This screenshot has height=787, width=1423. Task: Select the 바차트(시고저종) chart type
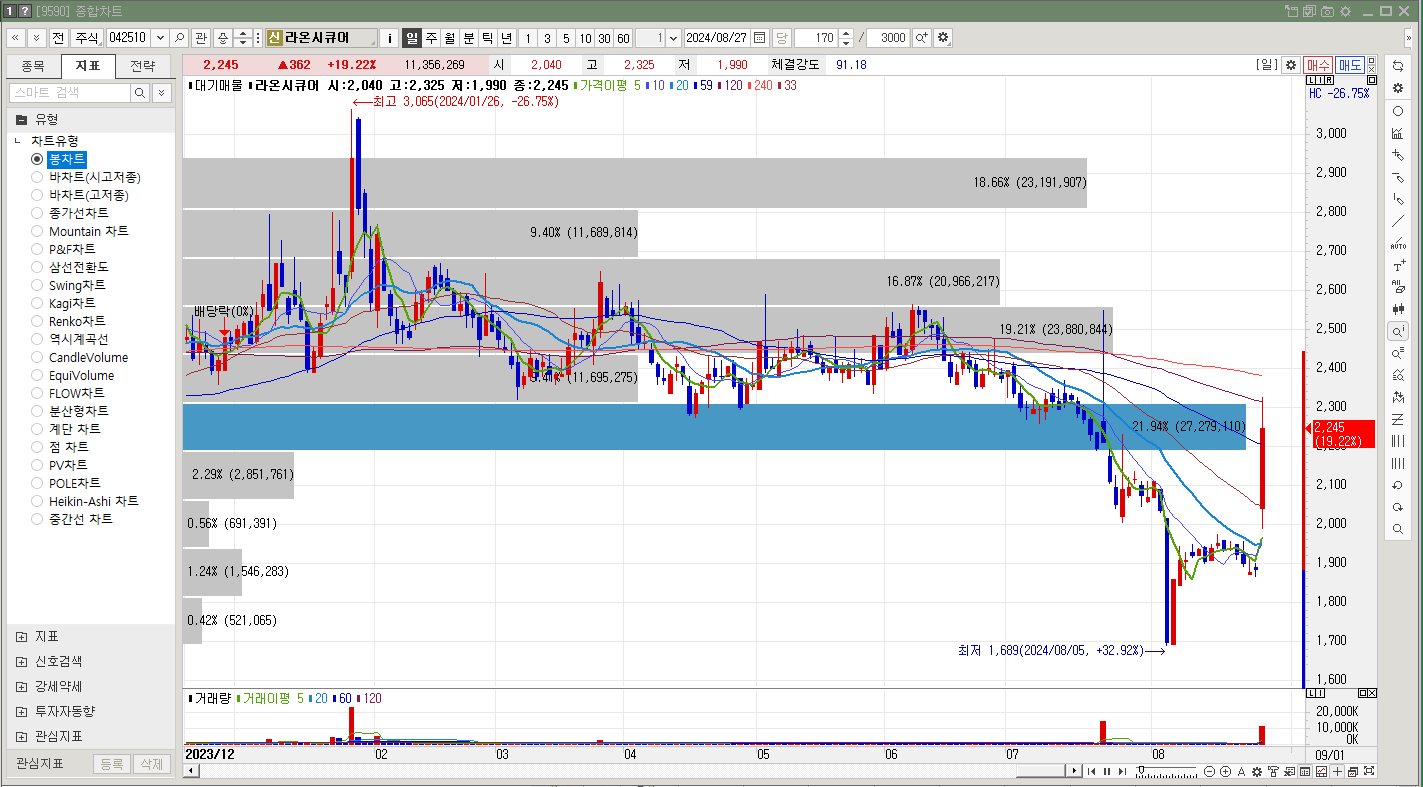[37, 177]
